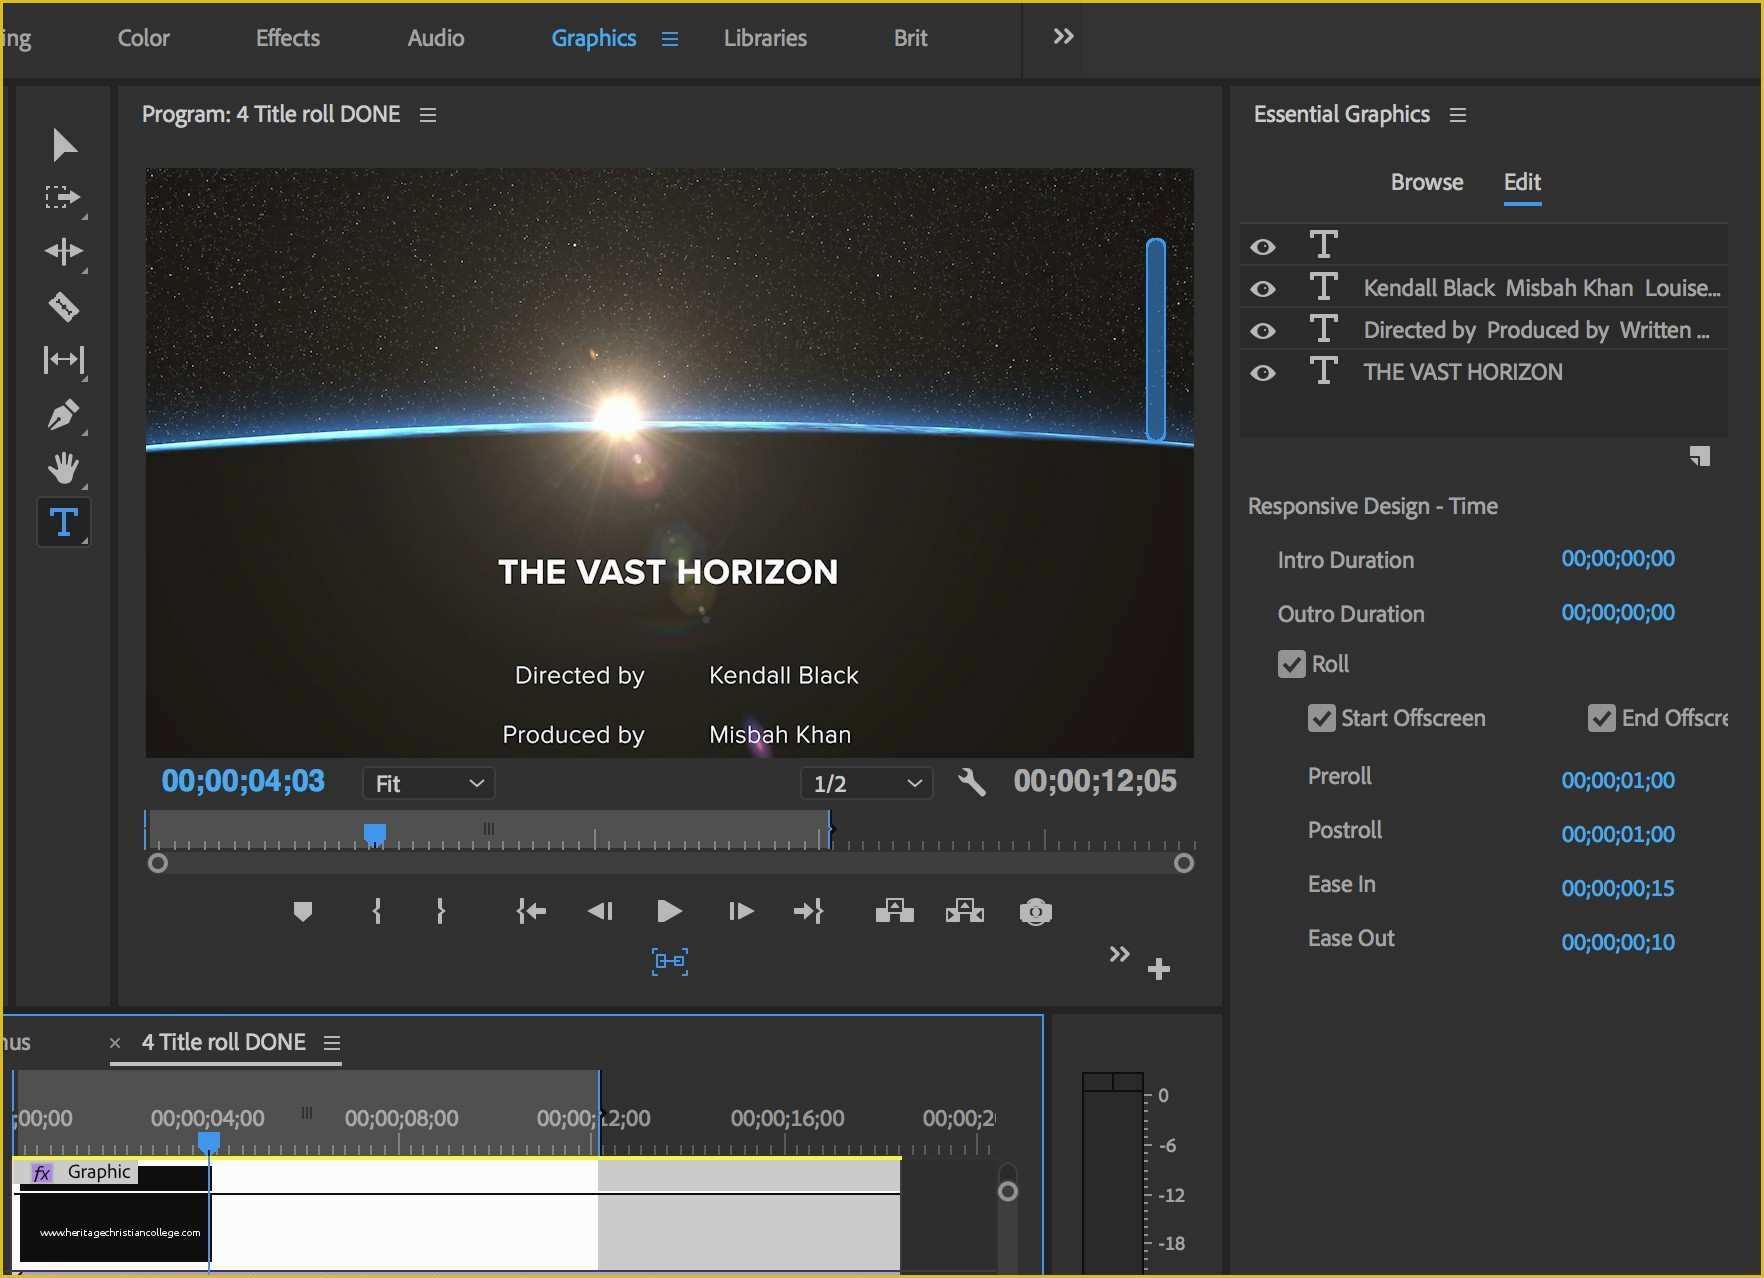Switch to the Color workspace

tap(144, 38)
